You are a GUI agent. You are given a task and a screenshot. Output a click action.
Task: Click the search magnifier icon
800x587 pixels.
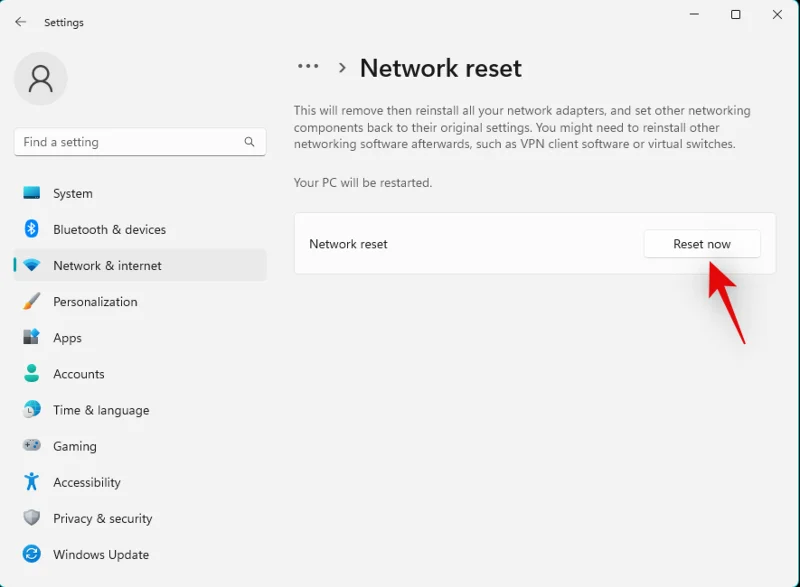250,142
